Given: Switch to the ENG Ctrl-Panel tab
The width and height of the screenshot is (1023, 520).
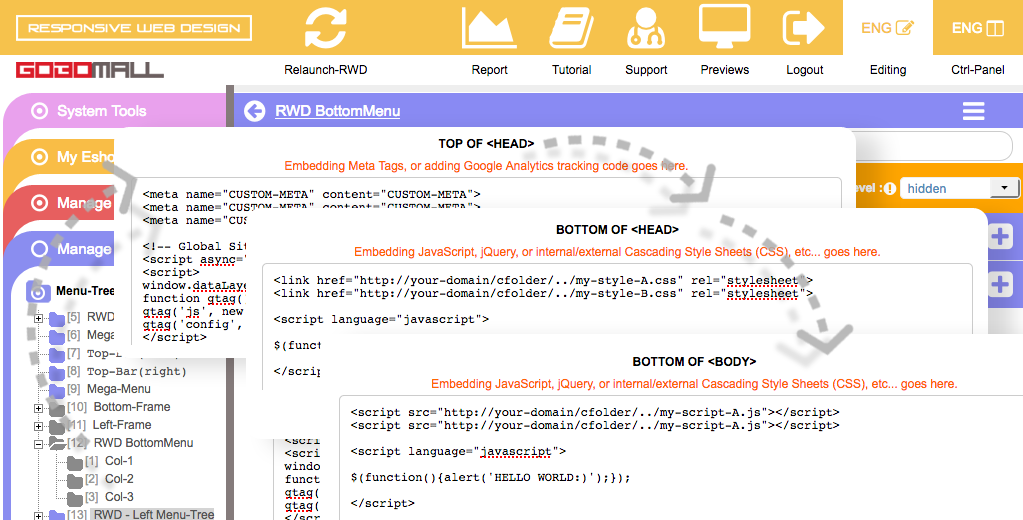Looking at the screenshot, I should coord(977,28).
